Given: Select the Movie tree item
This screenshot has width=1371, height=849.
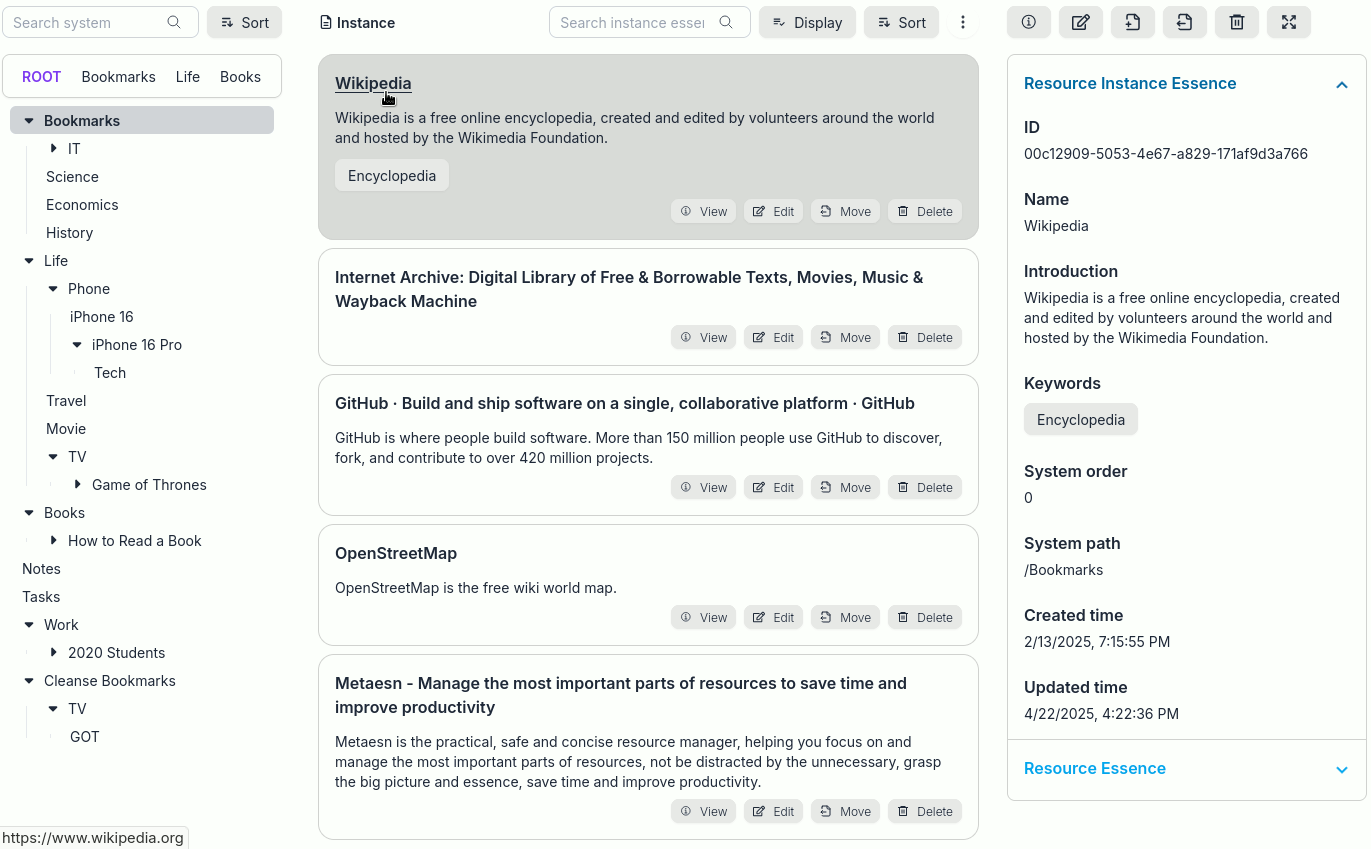Looking at the screenshot, I should 66,428.
